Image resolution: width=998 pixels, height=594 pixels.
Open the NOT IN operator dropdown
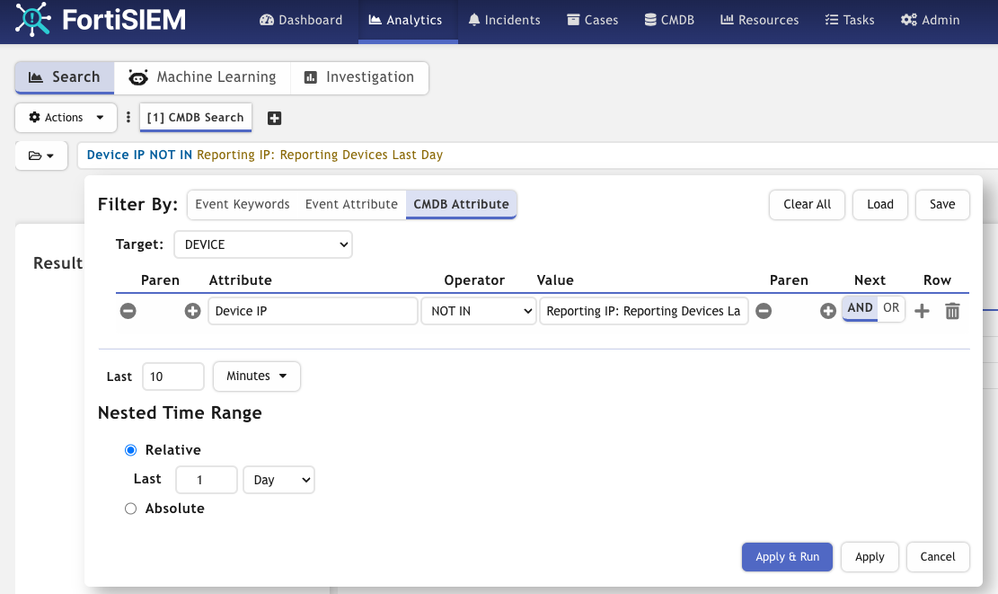(478, 311)
